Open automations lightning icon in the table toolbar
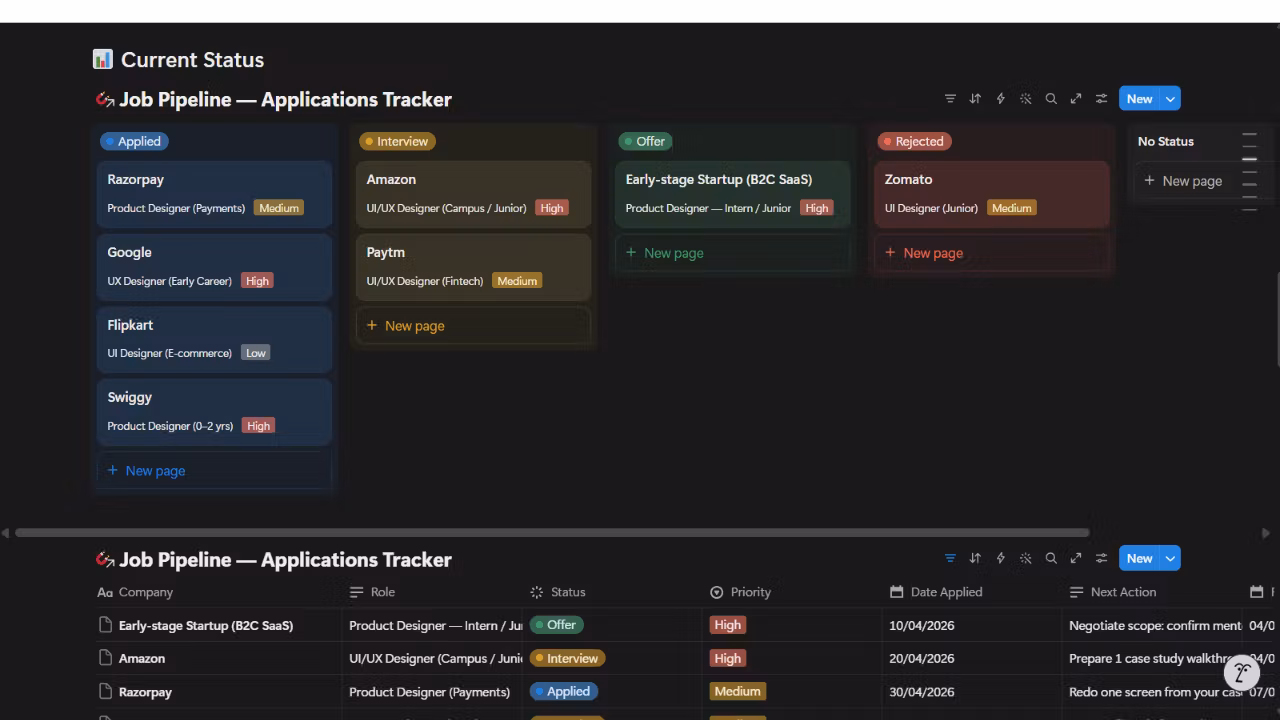1280x720 pixels. click(1000, 559)
